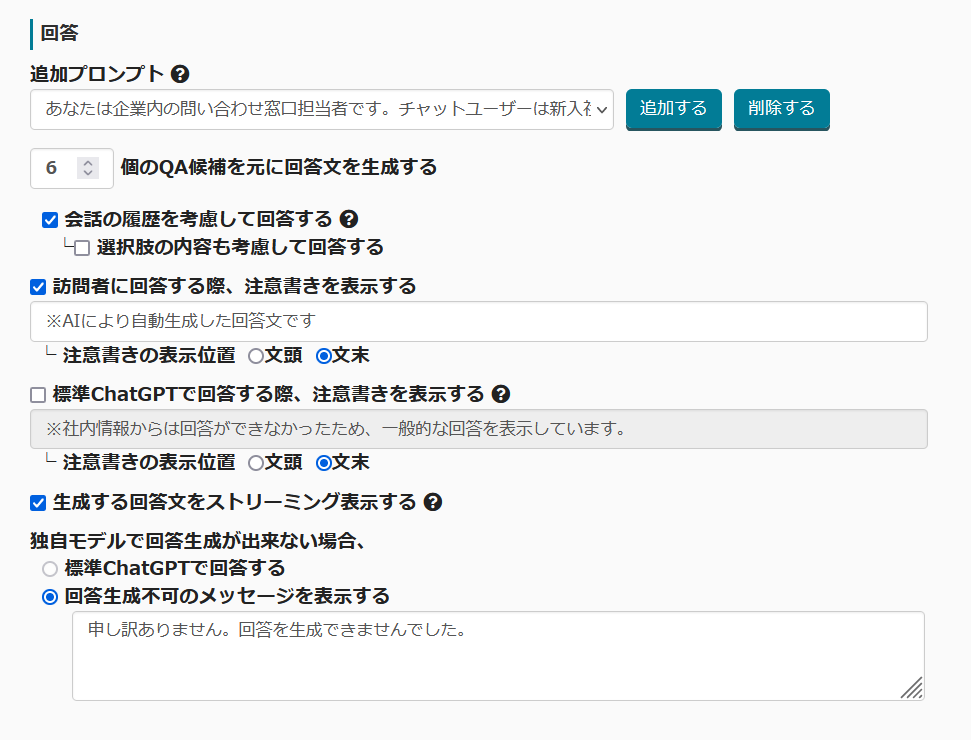This screenshot has width=971, height=740.
Task: Choose 回答生成不可のメッセージを表示する radio option
Action: click(x=50, y=597)
